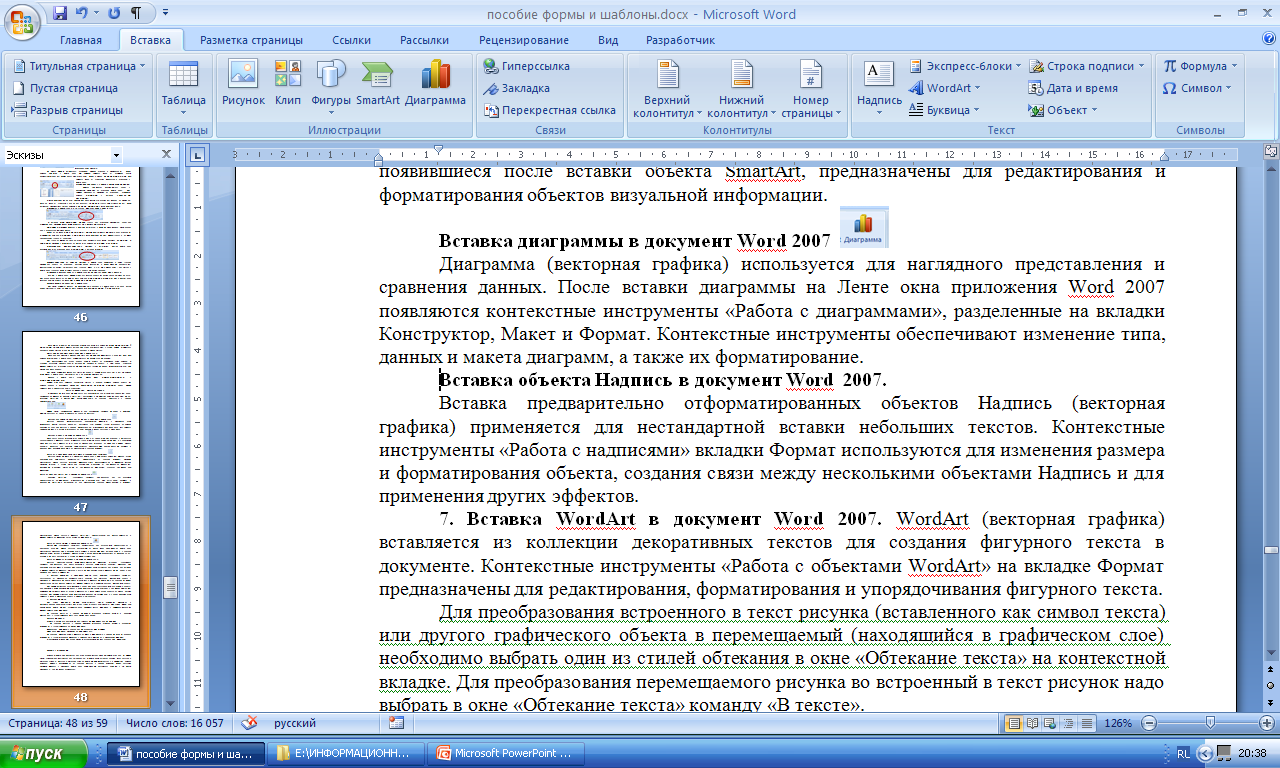Click zoom out minus button
Viewport: 1280px width, 768px height.
(x=1149, y=723)
